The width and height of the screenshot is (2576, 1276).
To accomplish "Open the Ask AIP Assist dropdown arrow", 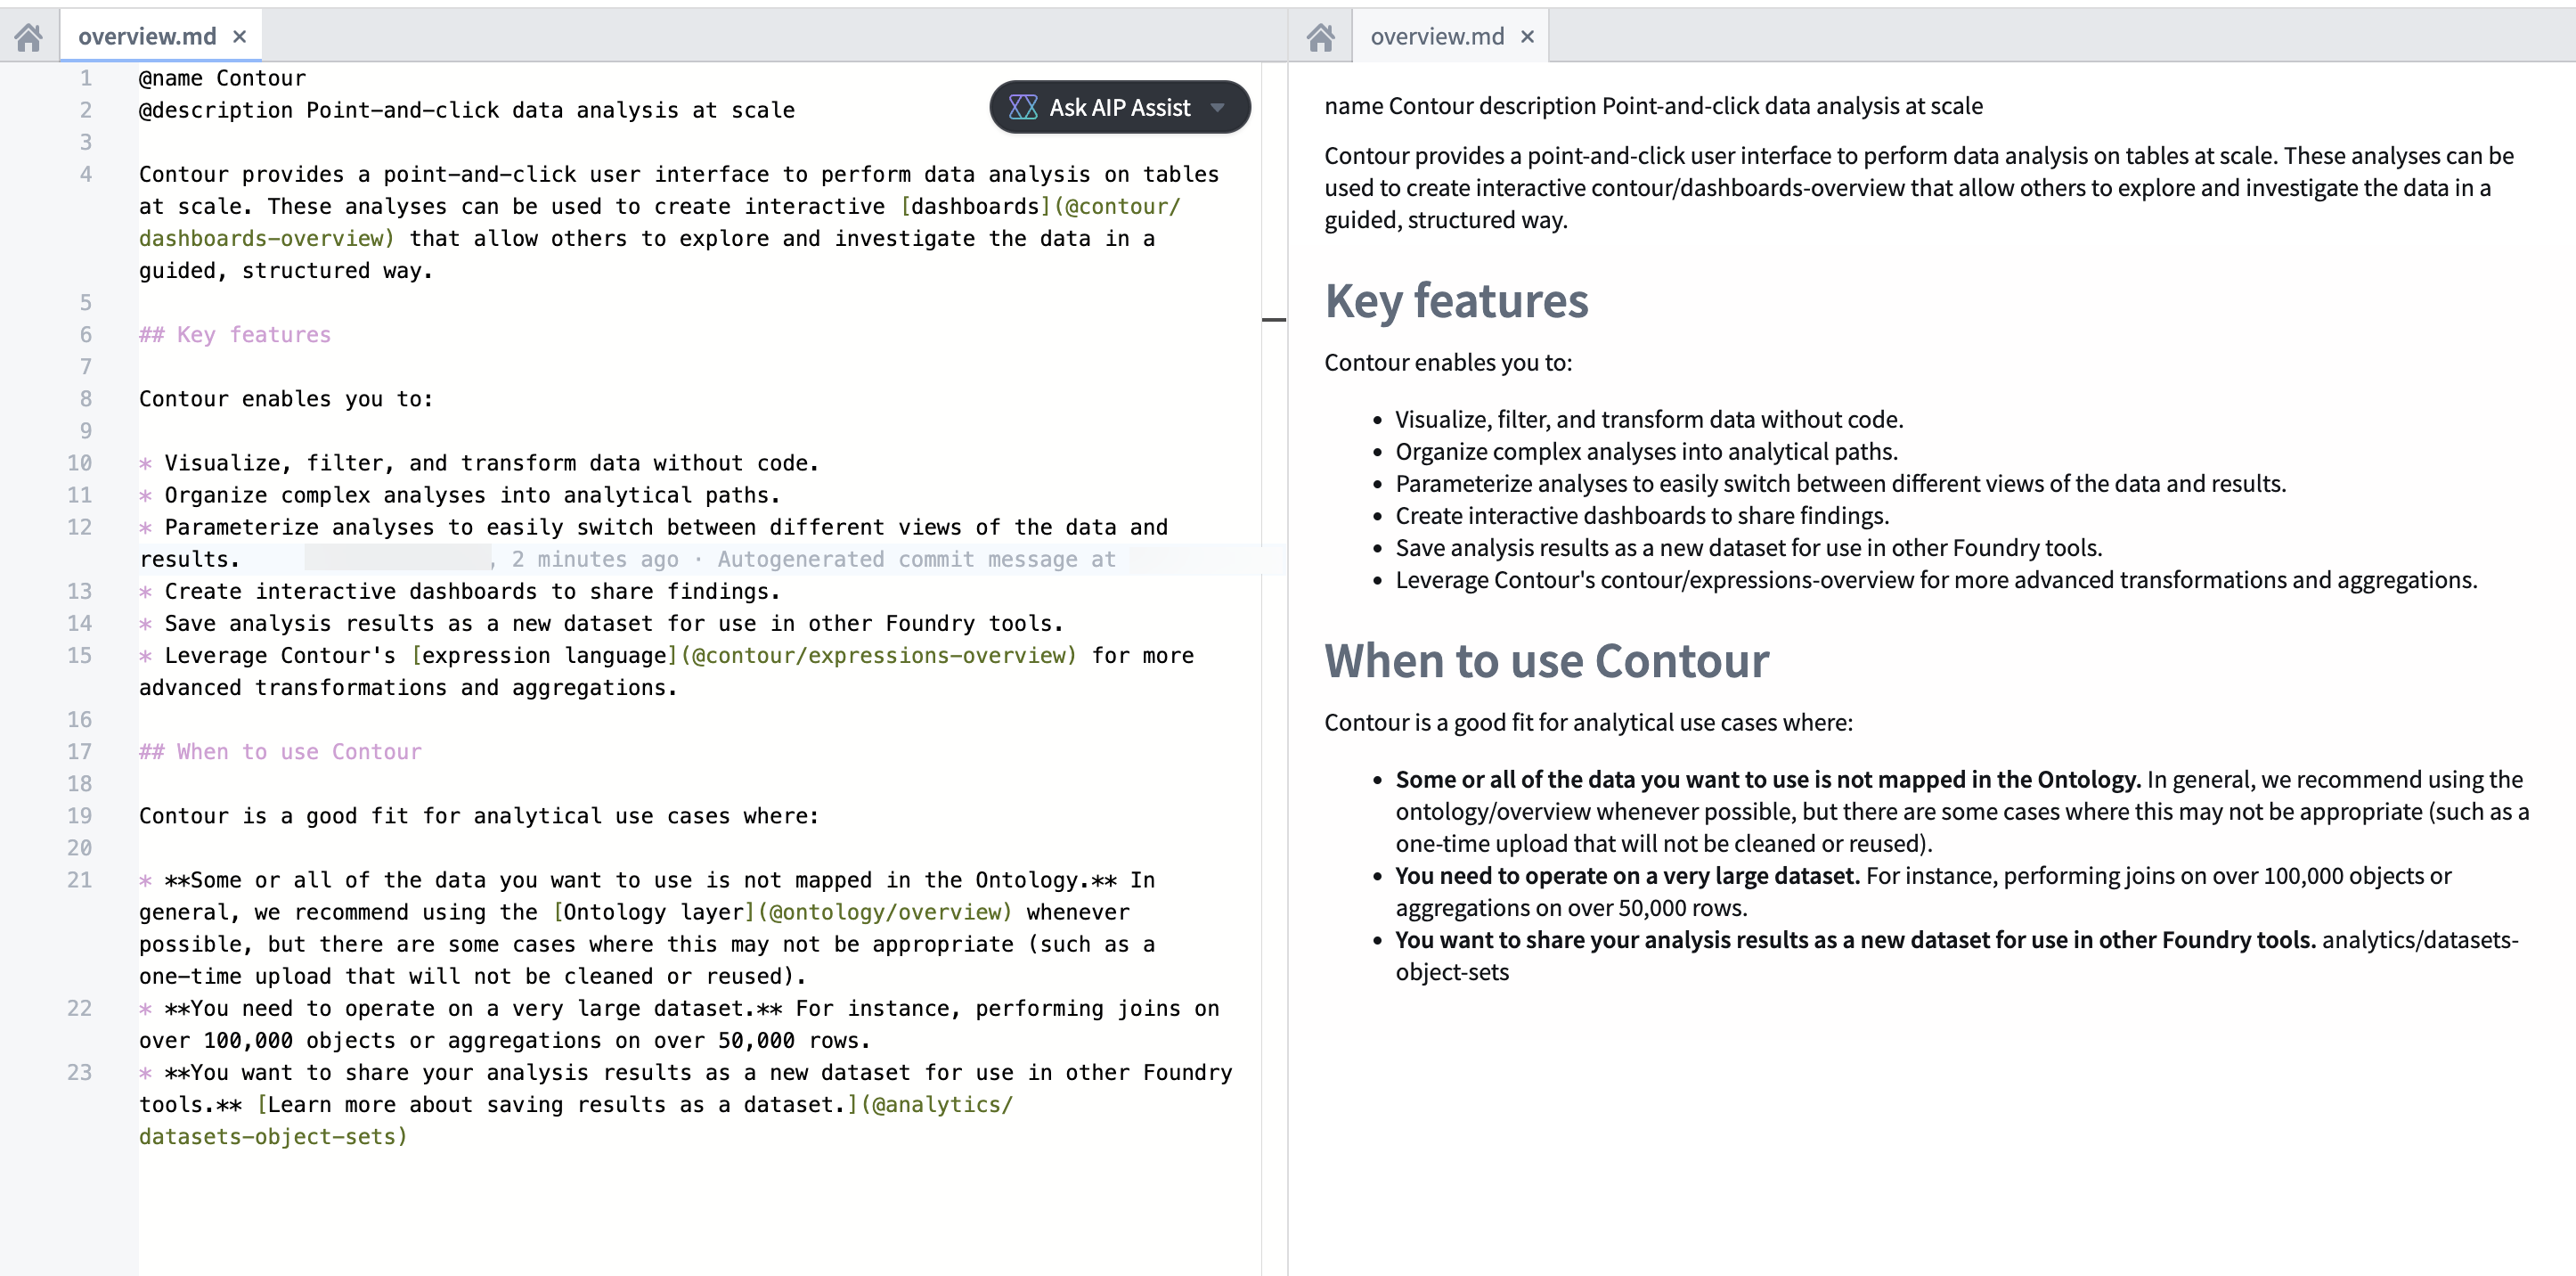I will pyautogui.click(x=1217, y=107).
